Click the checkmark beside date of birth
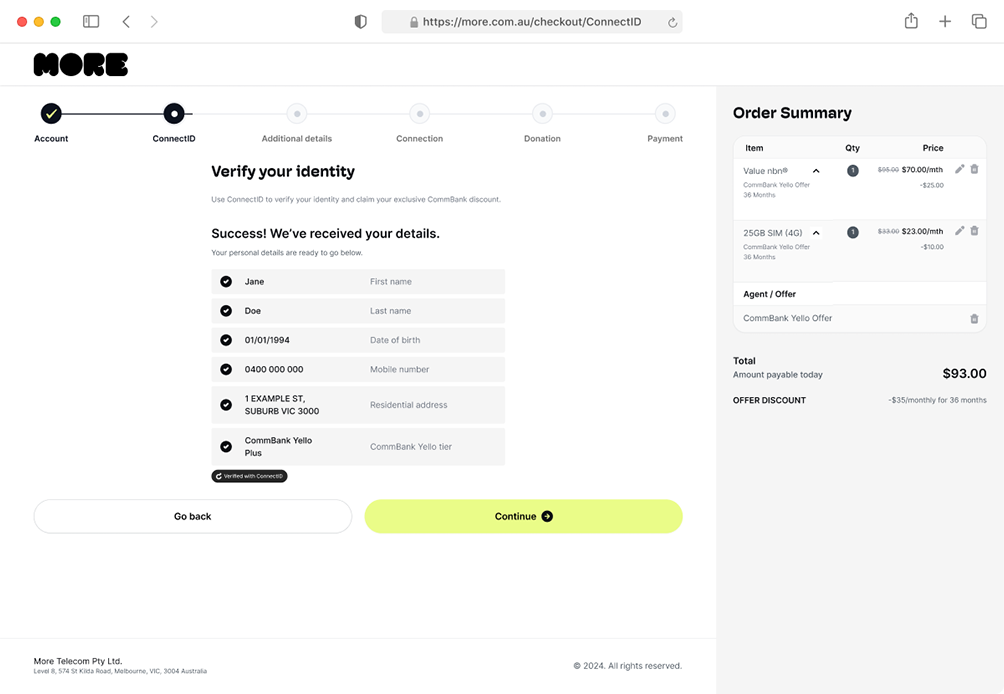The height and width of the screenshot is (694, 1004). point(226,340)
